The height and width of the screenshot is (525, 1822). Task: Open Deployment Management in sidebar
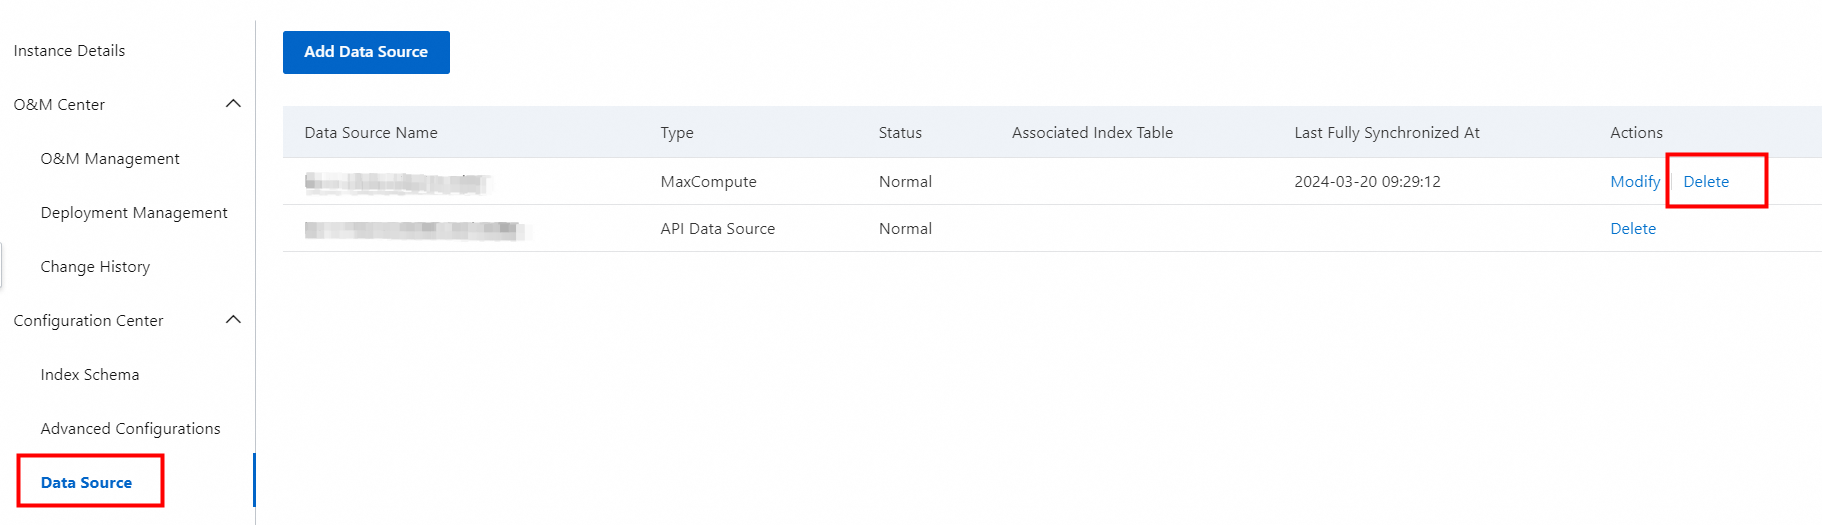pos(134,213)
